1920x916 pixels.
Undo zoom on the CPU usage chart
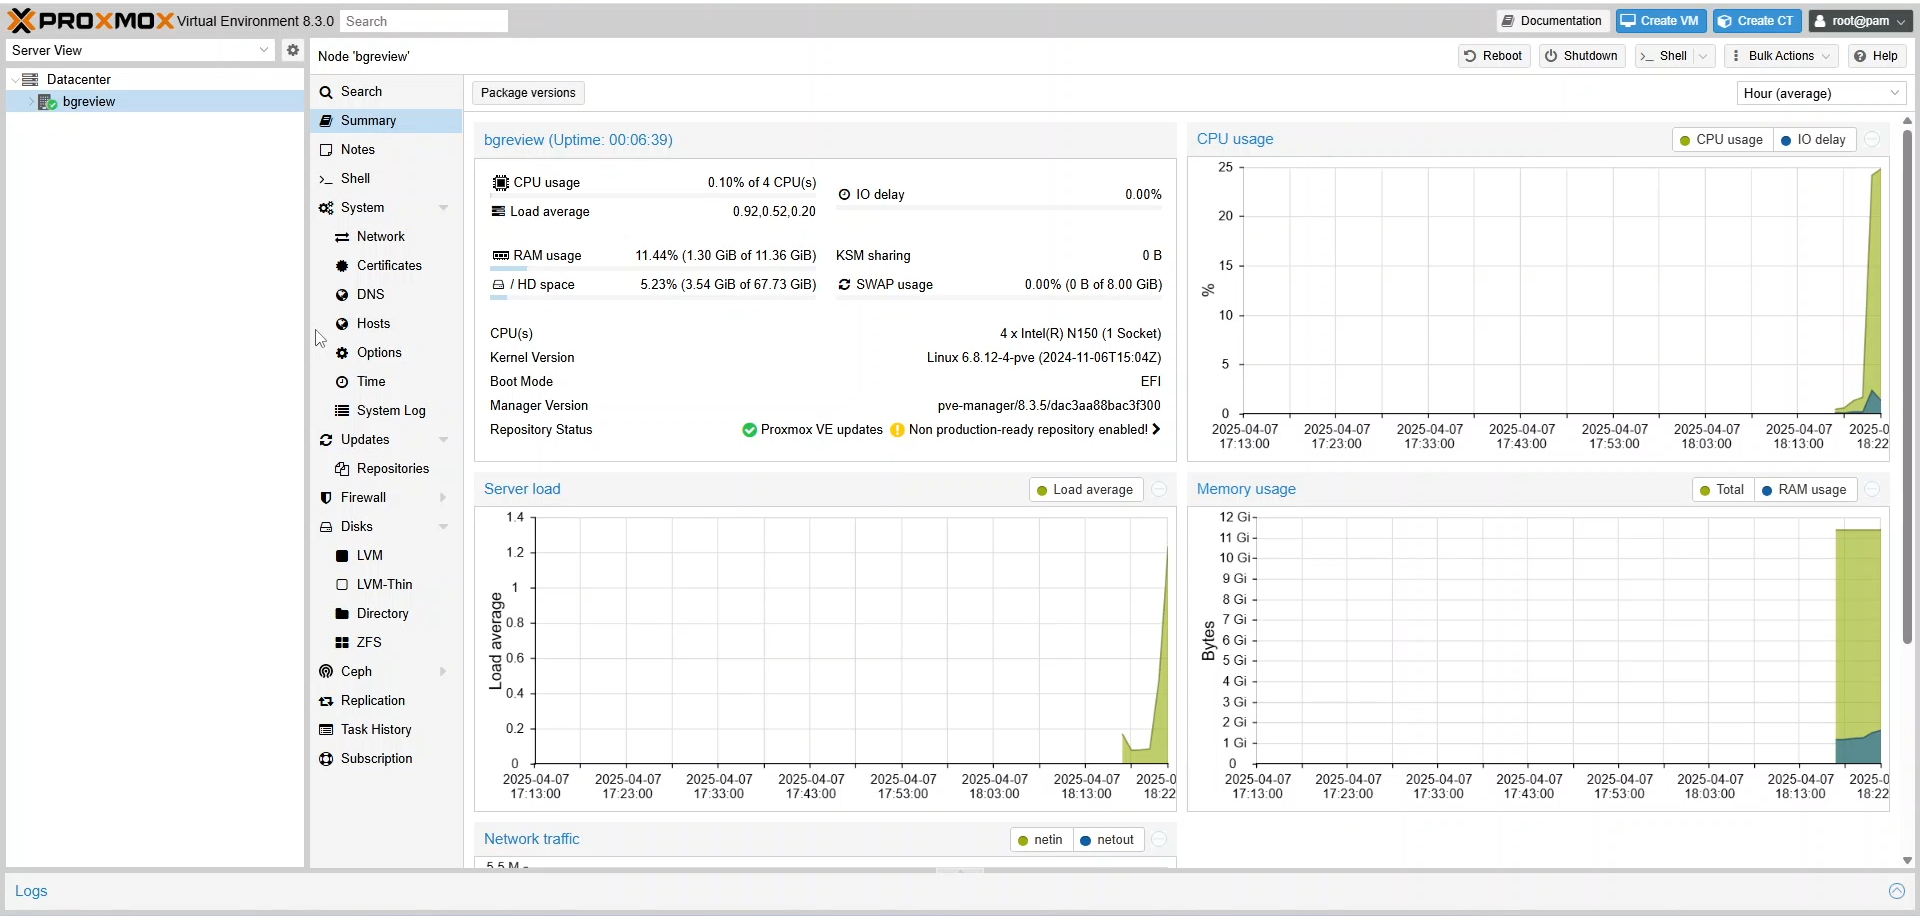(x=1872, y=140)
